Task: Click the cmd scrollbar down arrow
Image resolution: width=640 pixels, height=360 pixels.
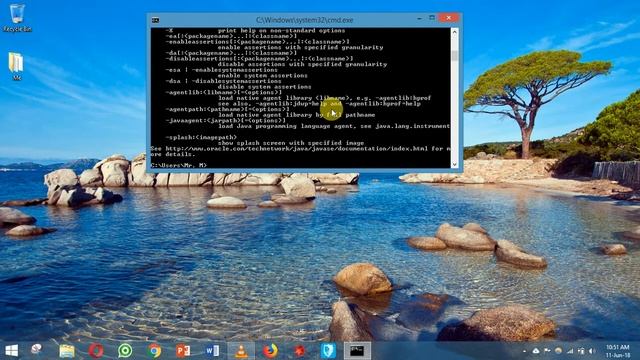Action: (x=455, y=164)
